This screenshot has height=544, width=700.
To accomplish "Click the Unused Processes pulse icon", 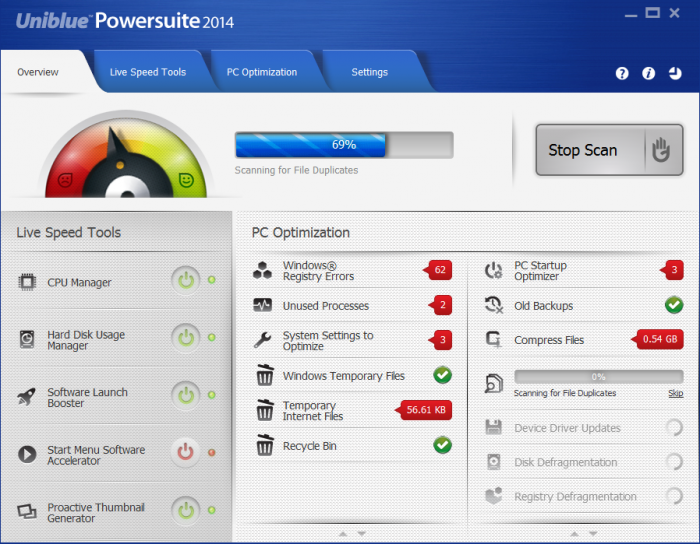I will point(262,305).
